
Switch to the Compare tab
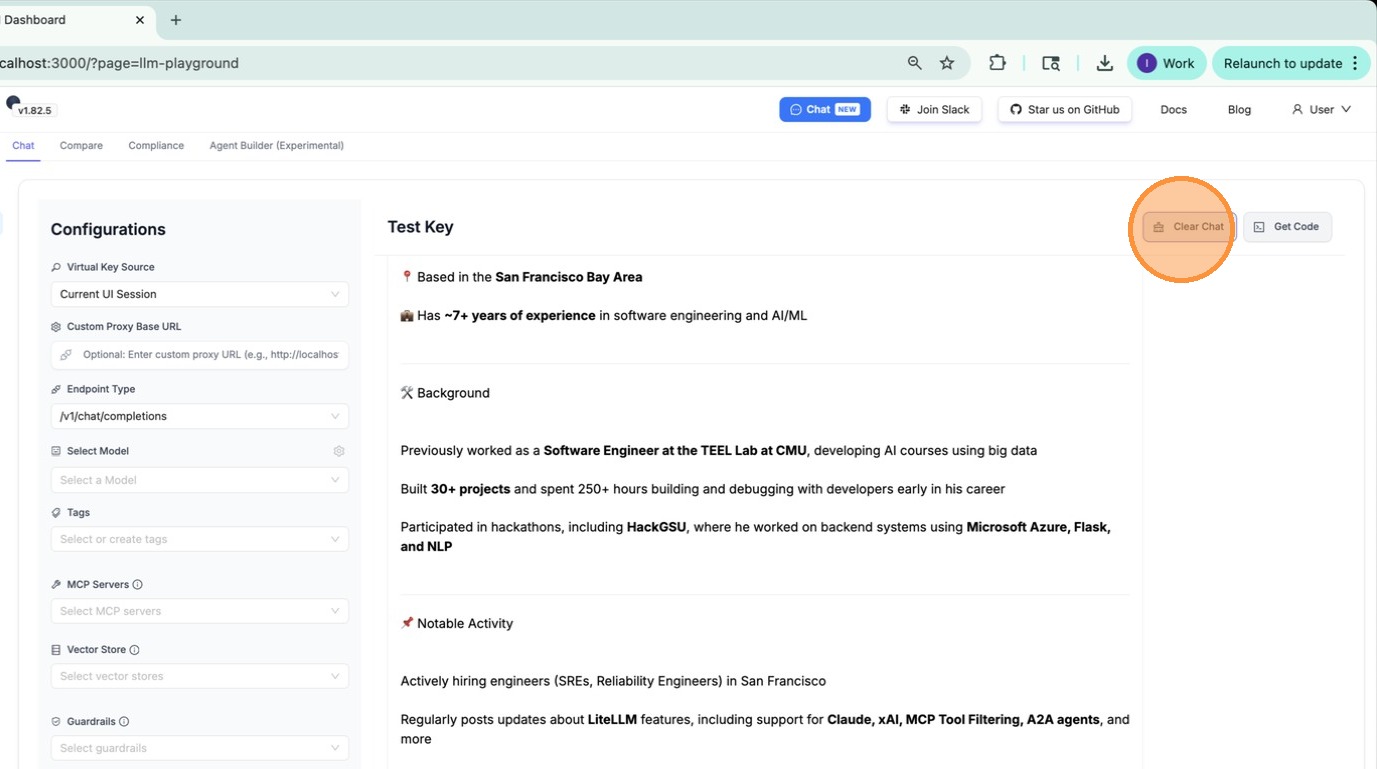coord(81,146)
